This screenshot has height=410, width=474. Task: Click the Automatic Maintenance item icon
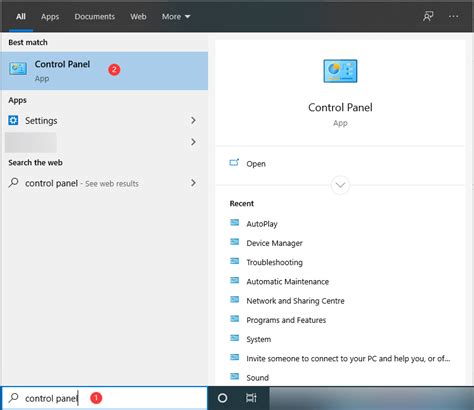coord(235,281)
